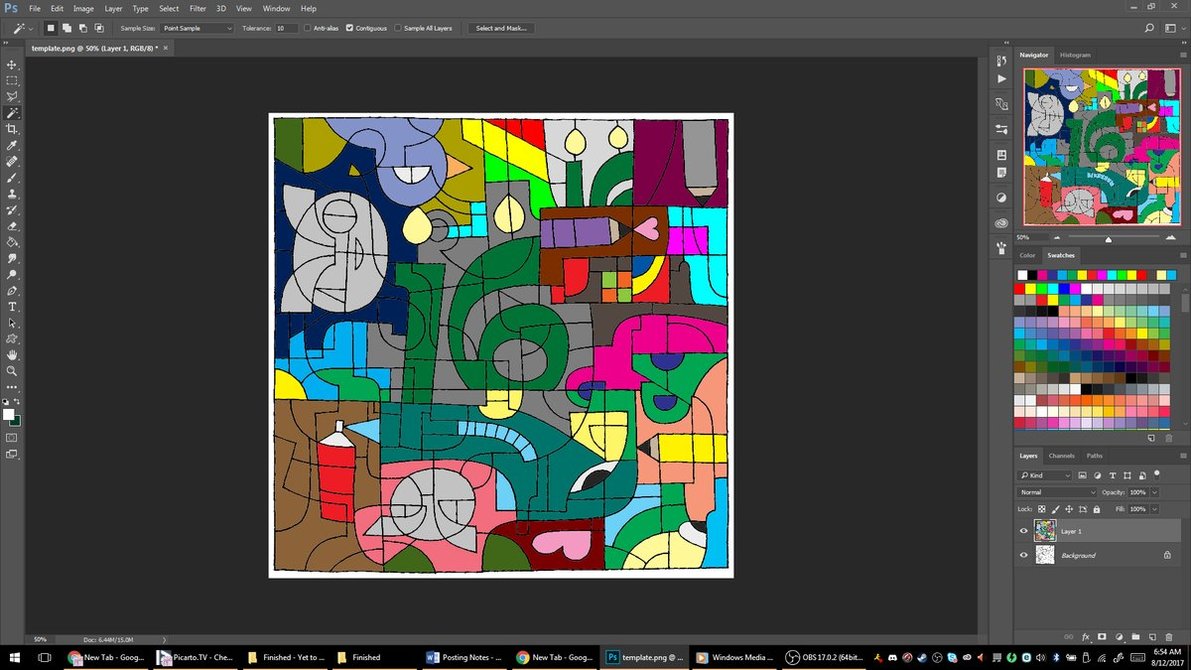
Task: Open the Filter menu
Action: [x=198, y=8]
